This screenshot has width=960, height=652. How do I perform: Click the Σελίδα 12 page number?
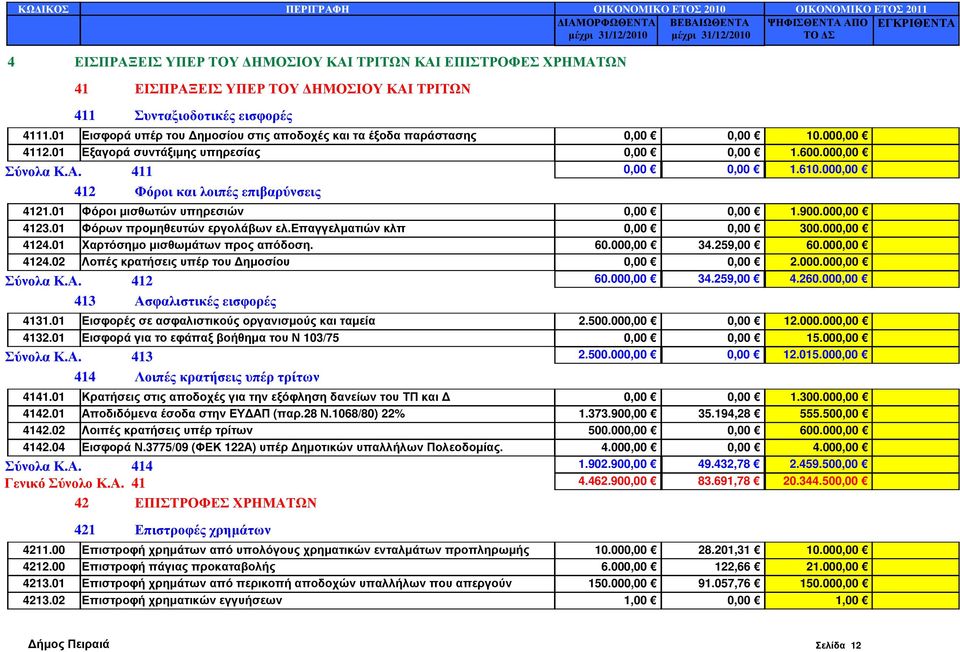coord(838,645)
